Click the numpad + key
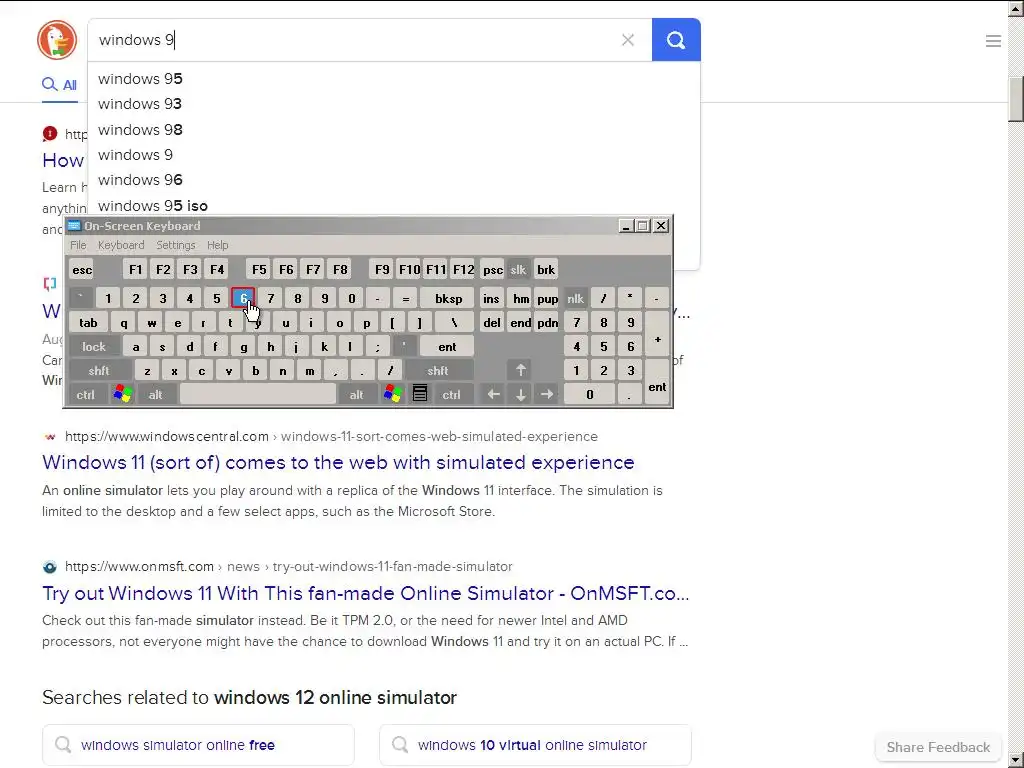Image resolution: width=1024 pixels, height=768 pixels. click(658, 340)
